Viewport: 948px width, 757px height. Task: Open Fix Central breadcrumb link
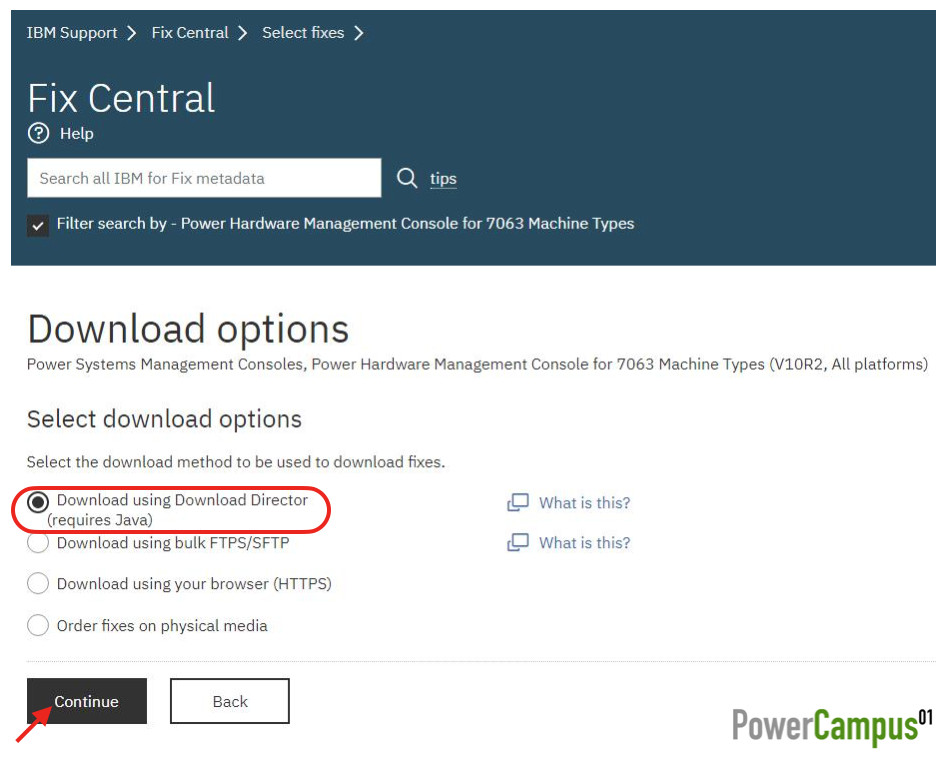pos(190,33)
